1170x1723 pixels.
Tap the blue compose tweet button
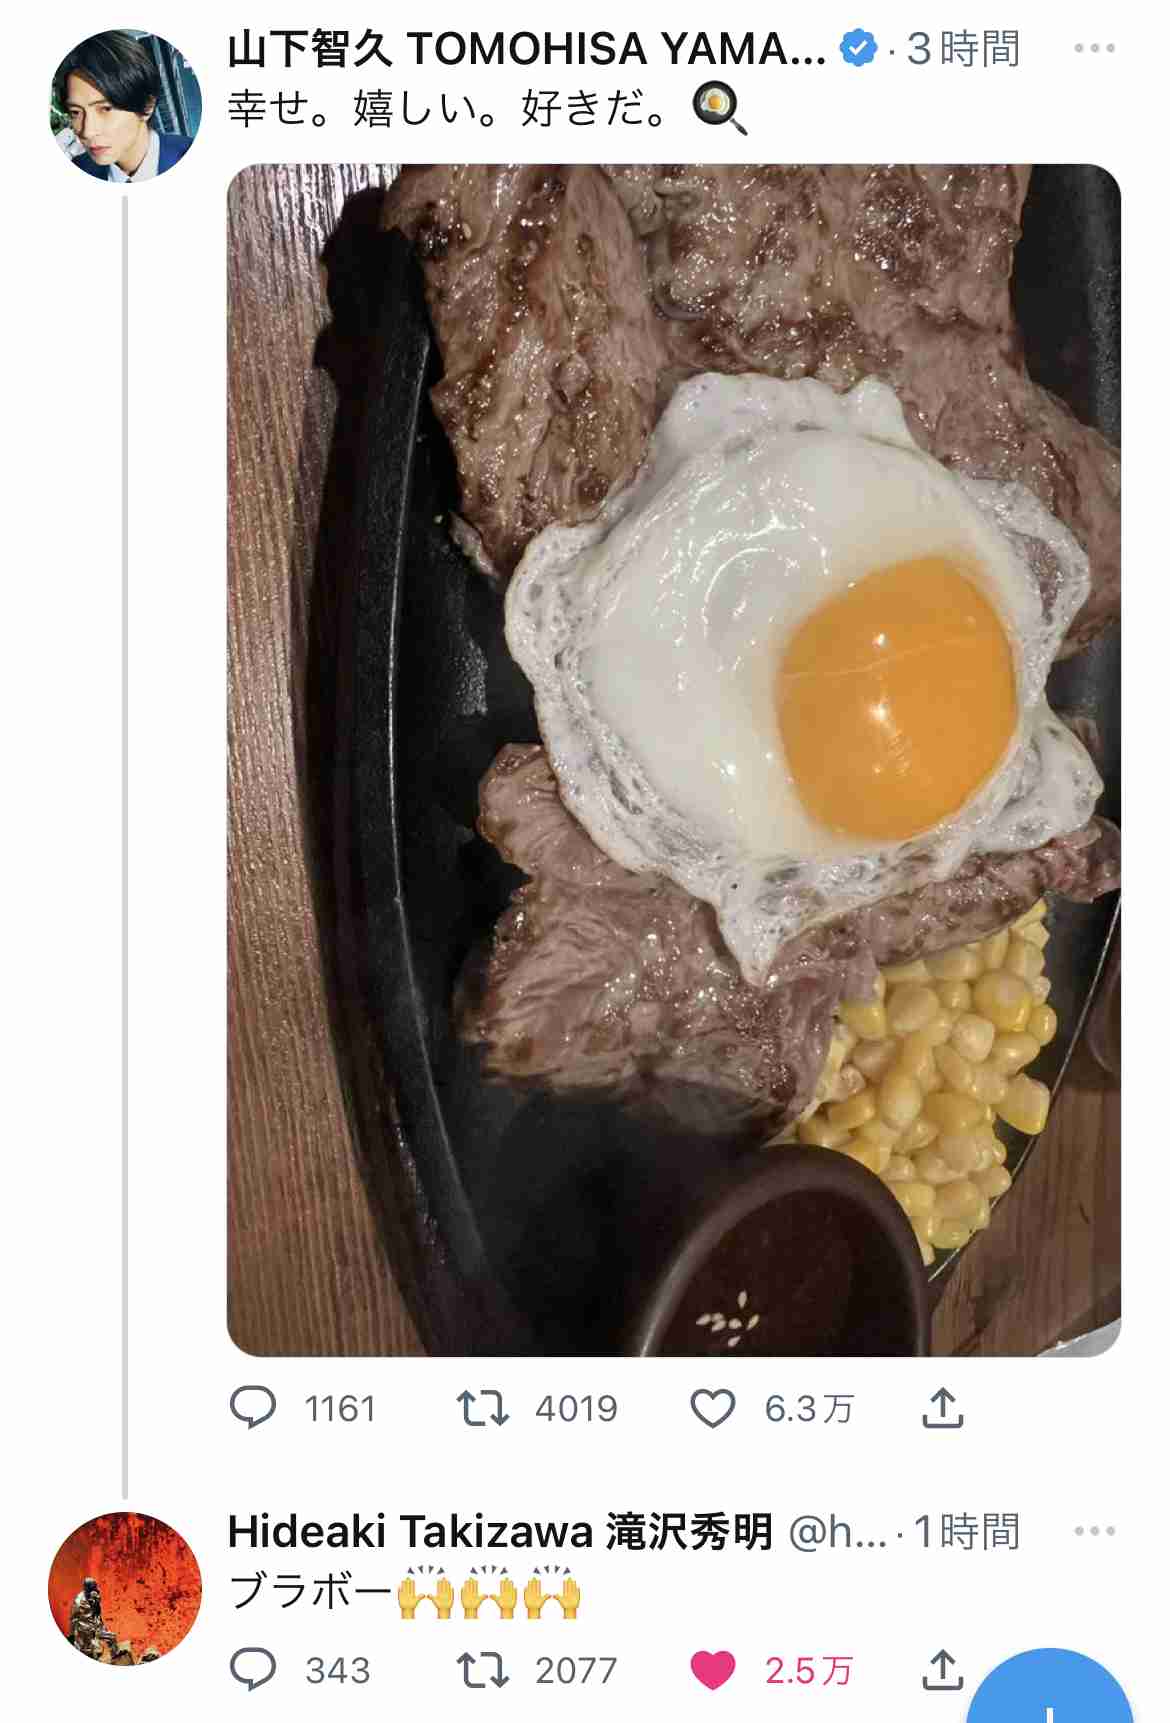(1049, 1690)
